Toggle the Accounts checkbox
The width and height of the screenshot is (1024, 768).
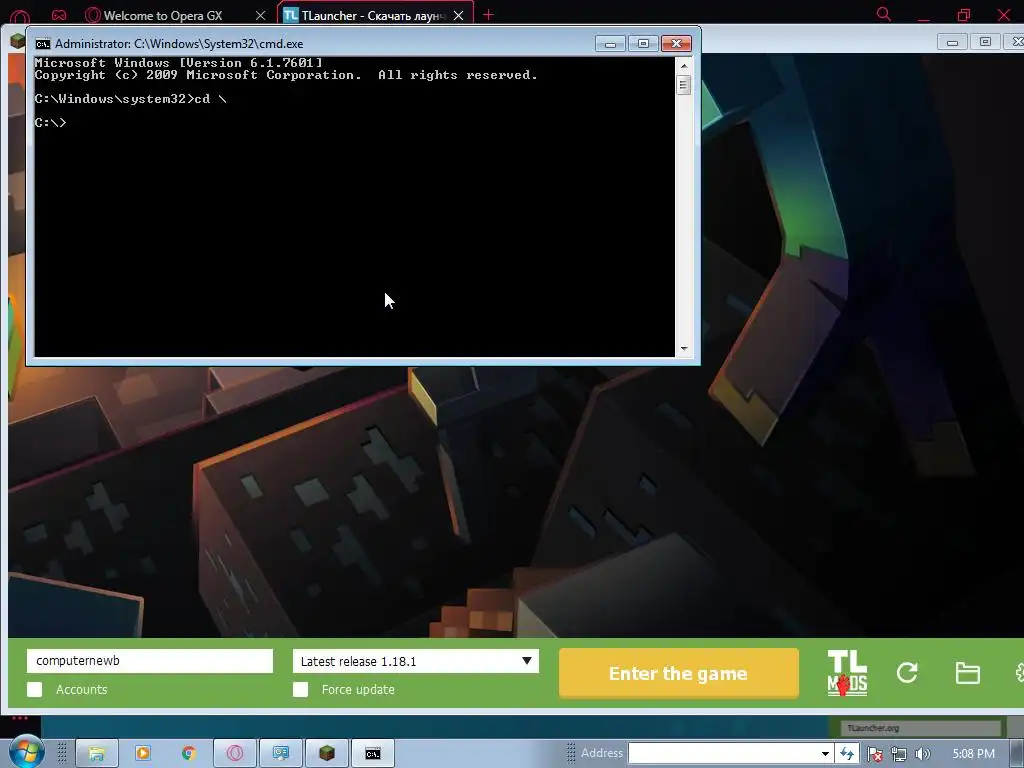click(35, 690)
